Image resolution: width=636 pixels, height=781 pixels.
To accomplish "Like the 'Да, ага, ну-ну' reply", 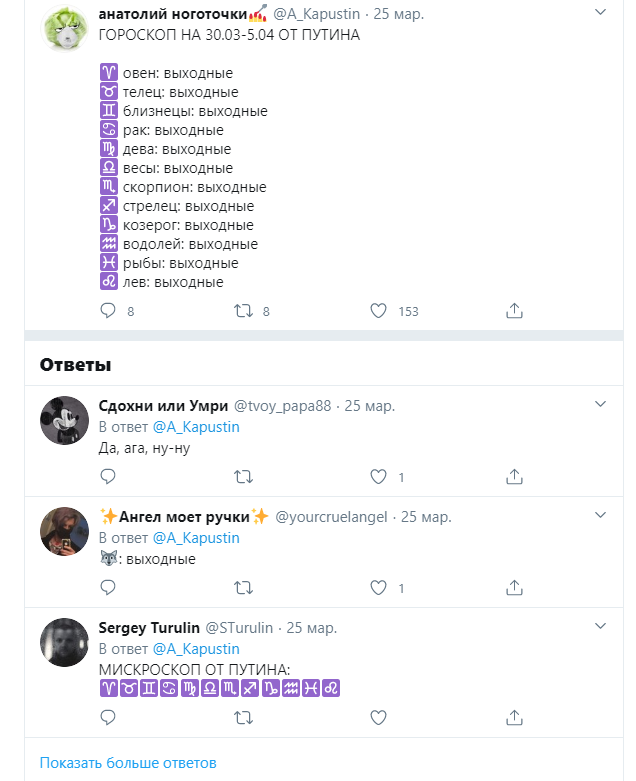I will point(379,477).
